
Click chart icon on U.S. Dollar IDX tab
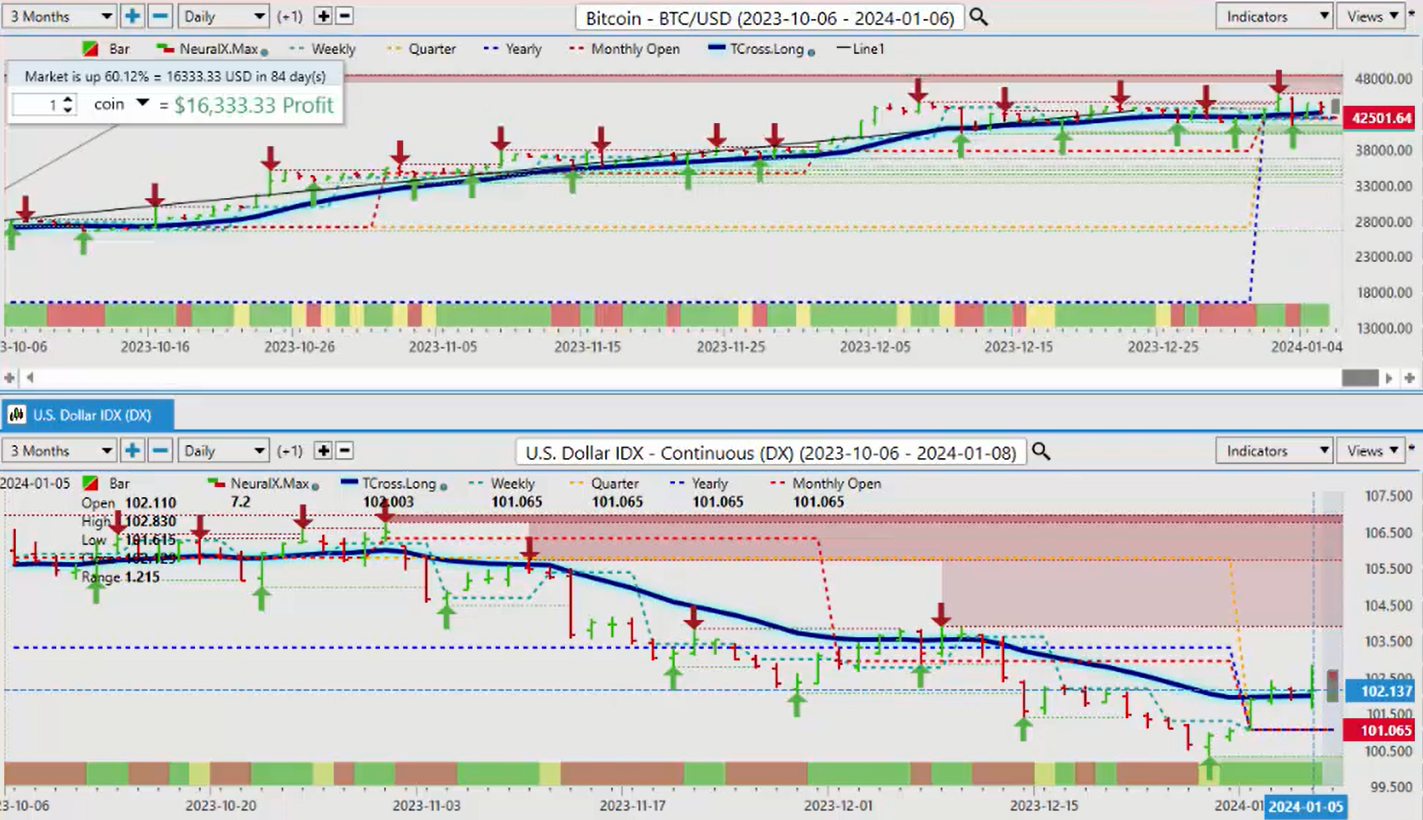(x=17, y=415)
